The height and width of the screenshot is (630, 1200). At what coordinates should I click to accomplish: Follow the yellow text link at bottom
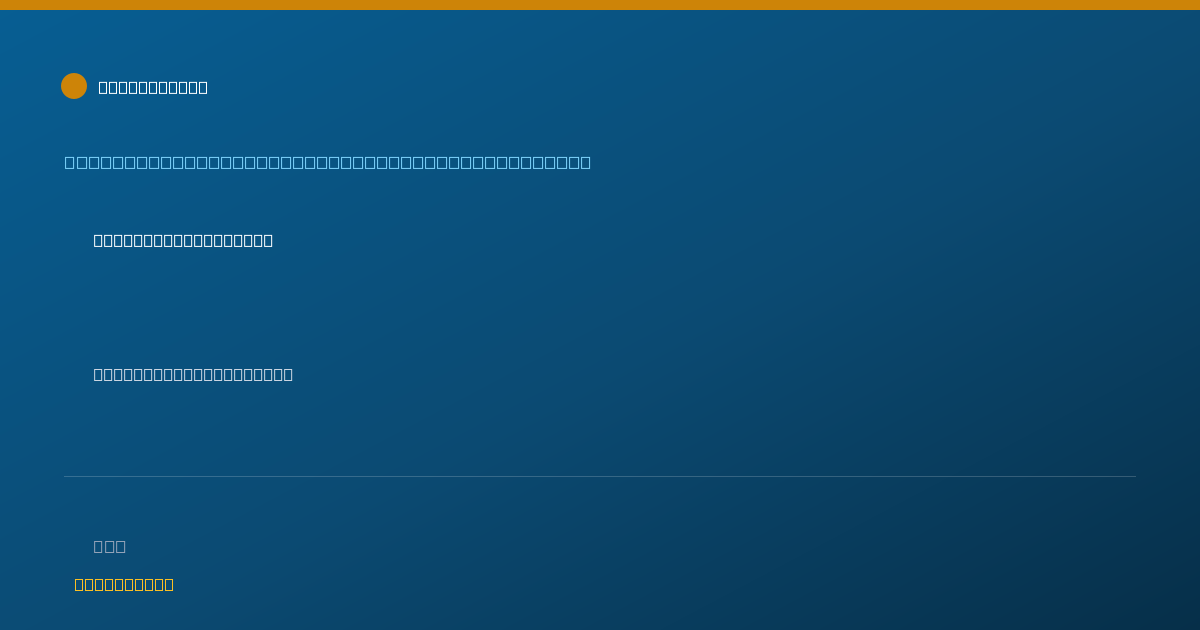tap(124, 584)
